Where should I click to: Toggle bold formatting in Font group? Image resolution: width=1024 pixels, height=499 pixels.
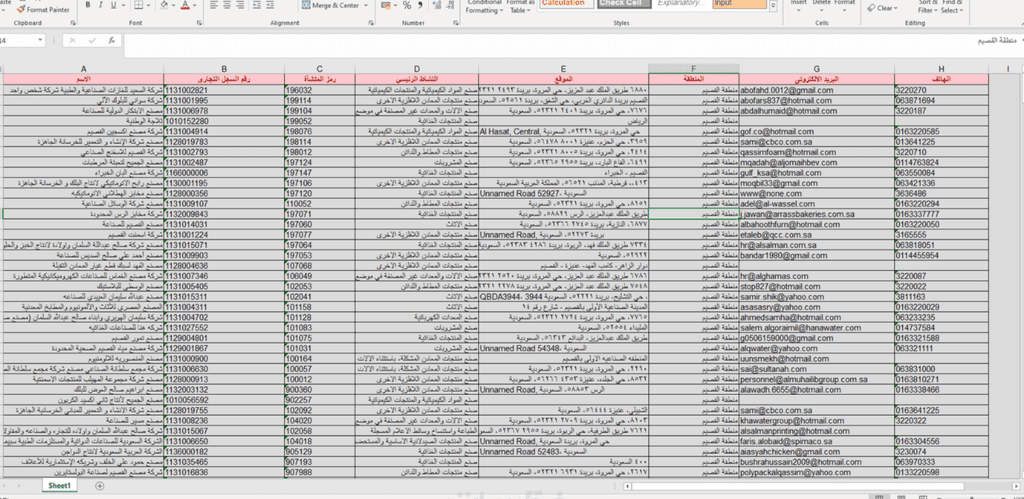point(87,6)
